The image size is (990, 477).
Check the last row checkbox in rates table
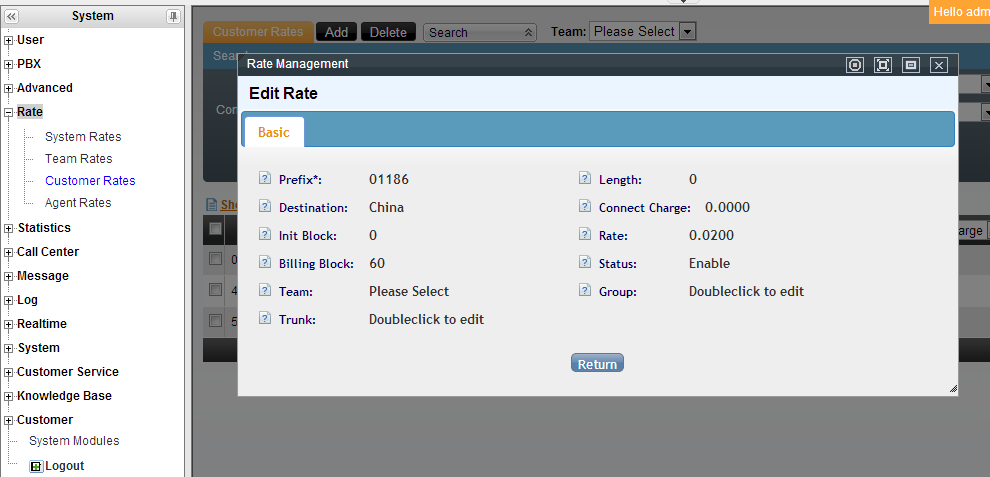[x=215, y=320]
